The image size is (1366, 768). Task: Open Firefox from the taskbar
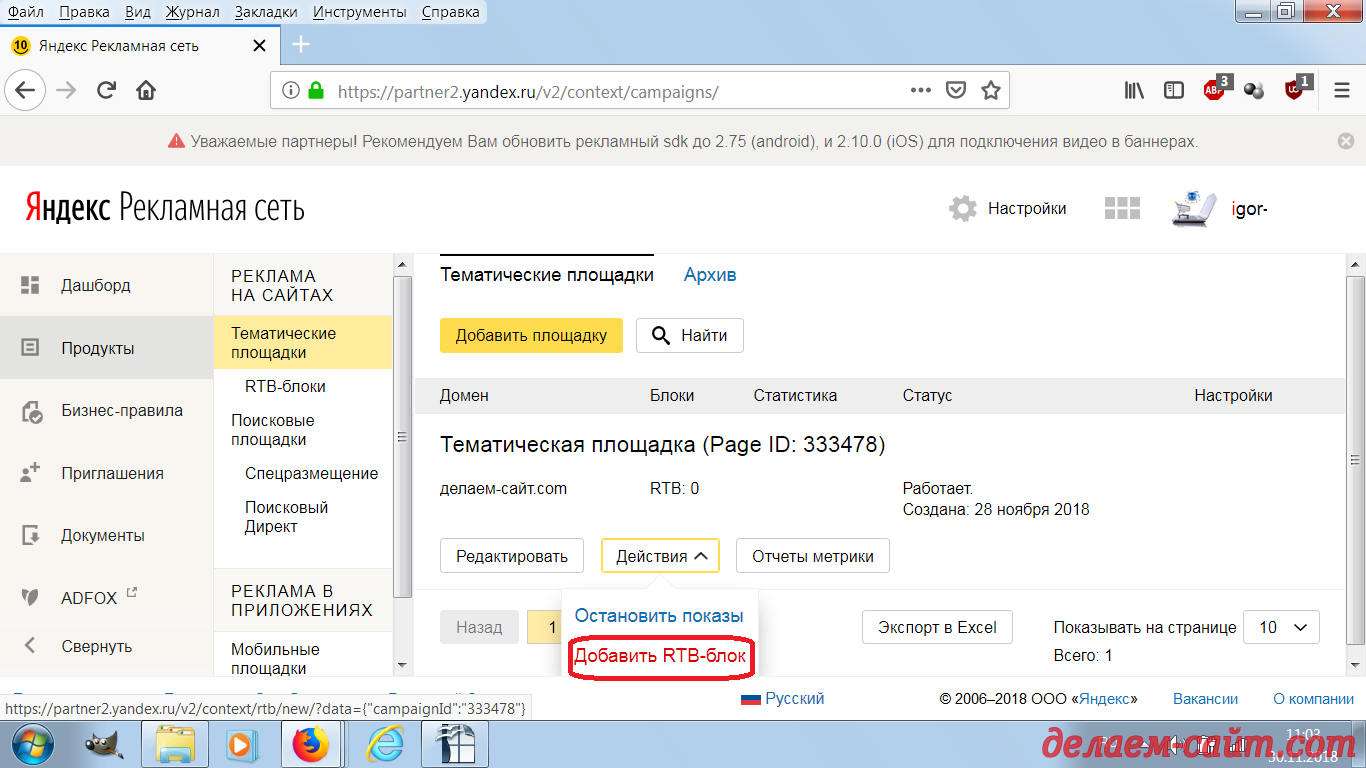tap(311, 745)
